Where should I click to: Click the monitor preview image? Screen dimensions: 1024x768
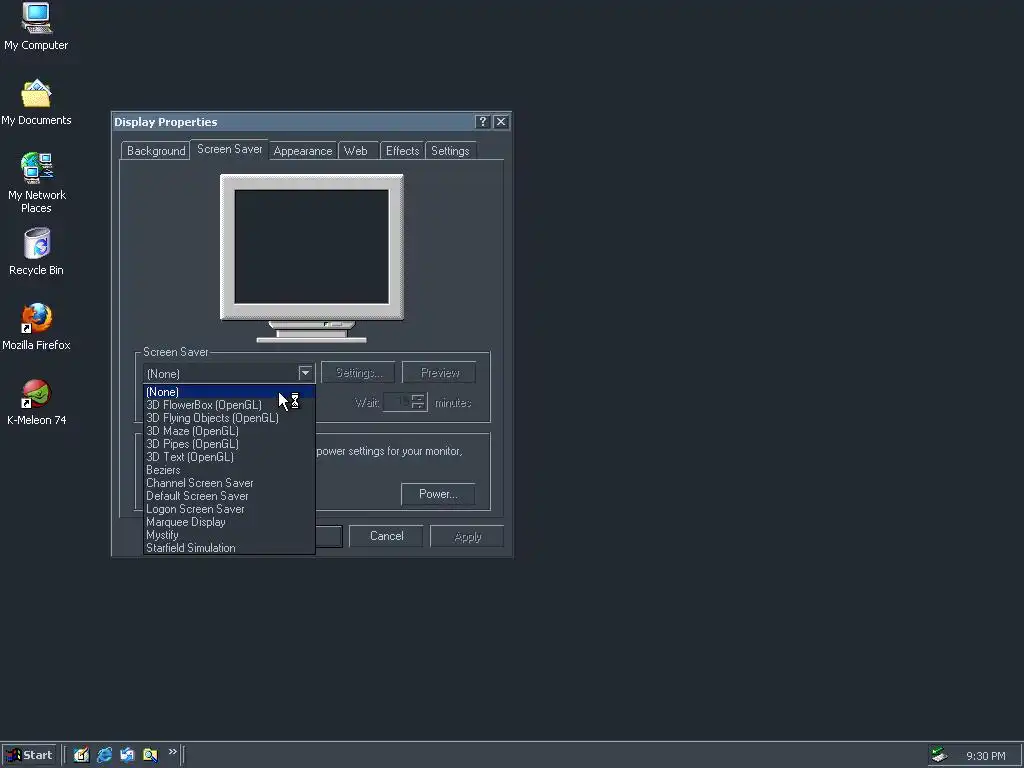[x=312, y=257]
